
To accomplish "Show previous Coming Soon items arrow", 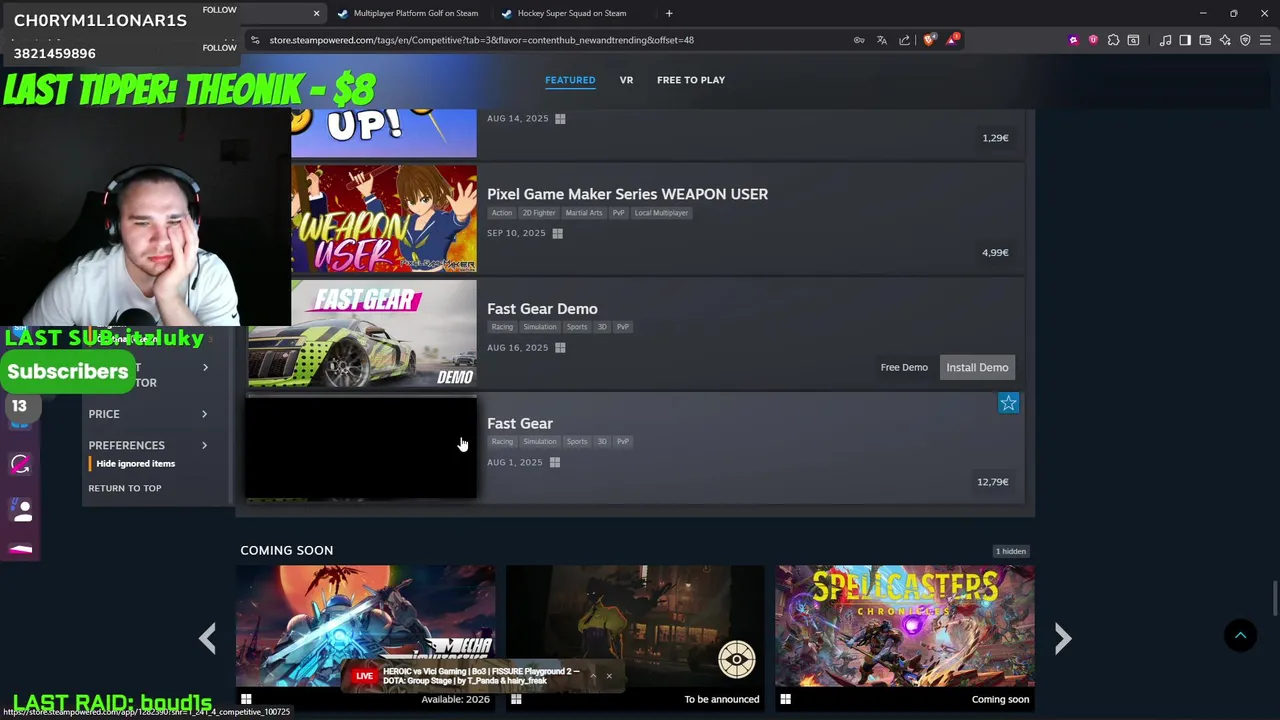I will click(207, 638).
